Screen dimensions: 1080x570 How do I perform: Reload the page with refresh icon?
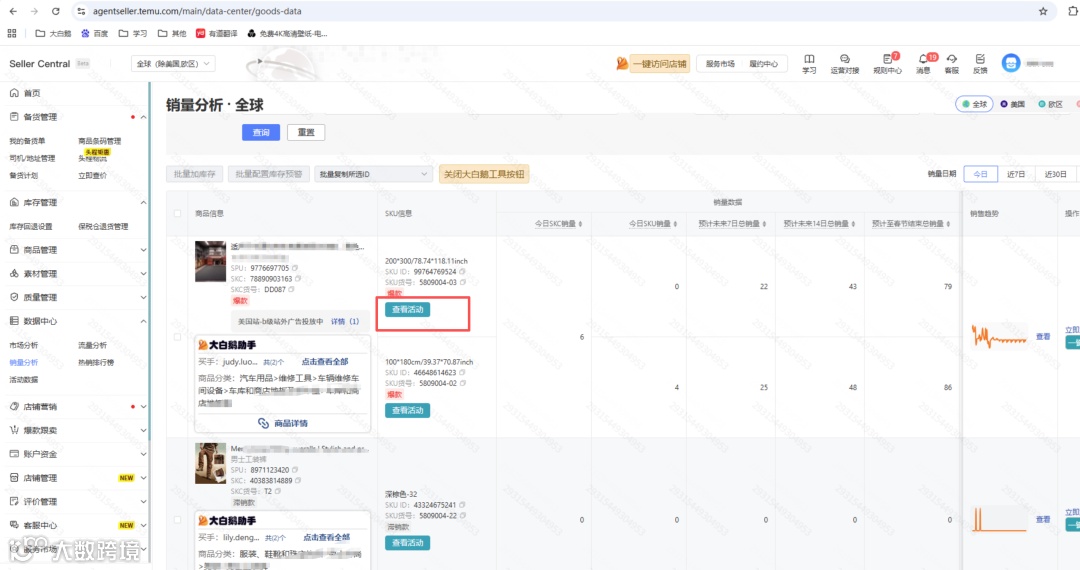pyautogui.click(x=56, y=11)
